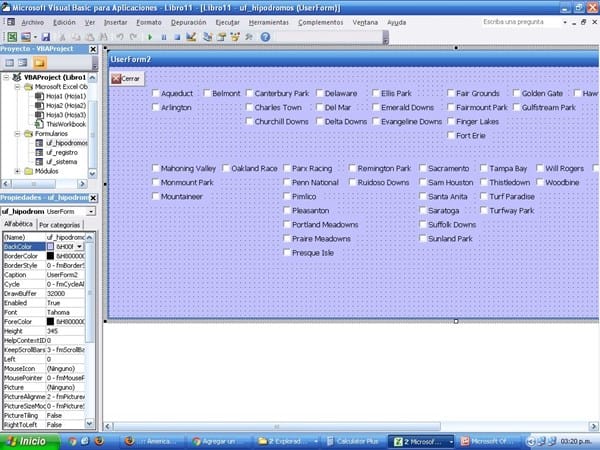
Task: Open the Properties Window toolbar icon
Action: 222,37
